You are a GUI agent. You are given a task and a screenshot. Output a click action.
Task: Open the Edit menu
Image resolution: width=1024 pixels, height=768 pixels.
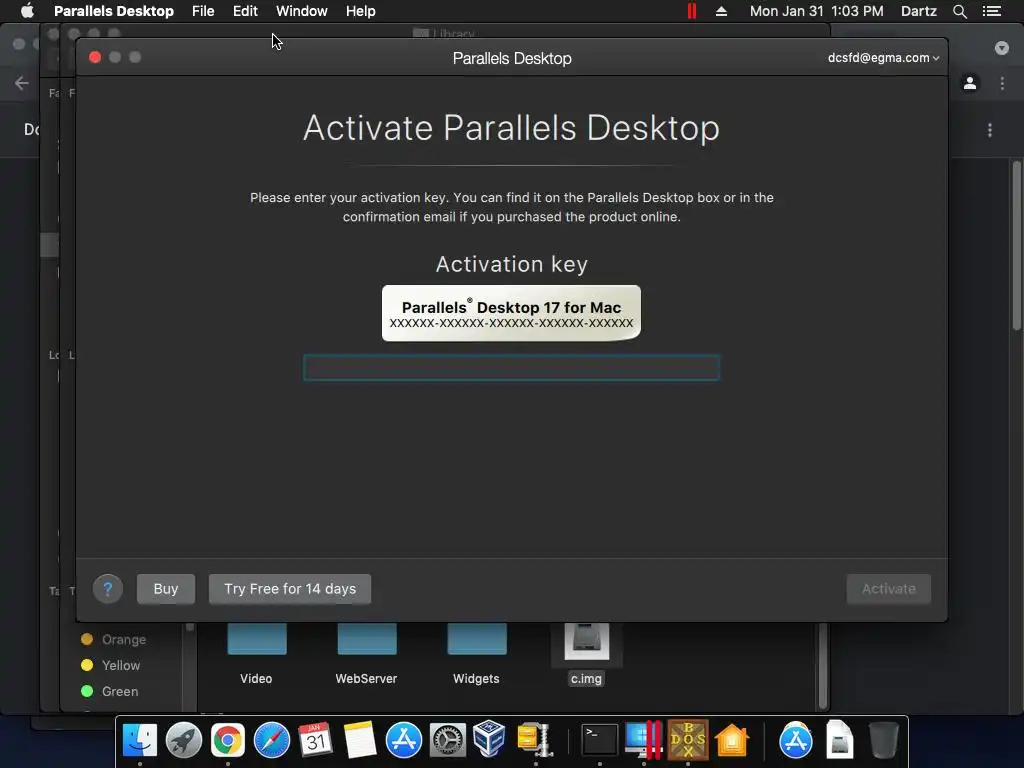[245, 11]
